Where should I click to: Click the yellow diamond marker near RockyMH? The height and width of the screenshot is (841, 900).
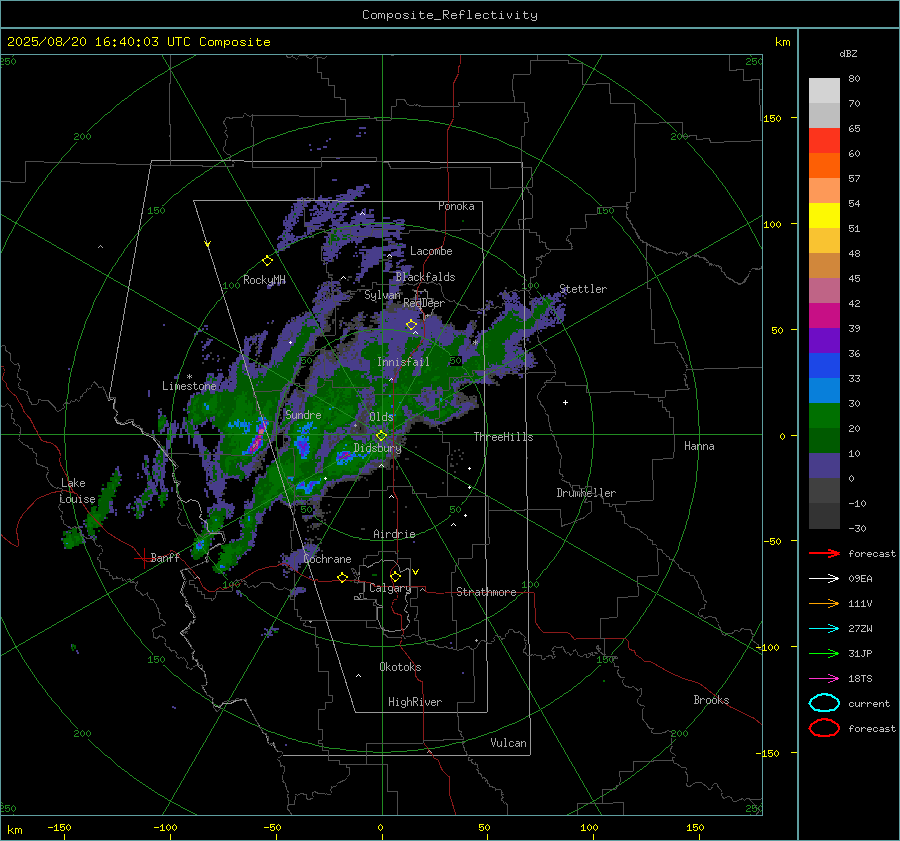click(x=267, y=261)
